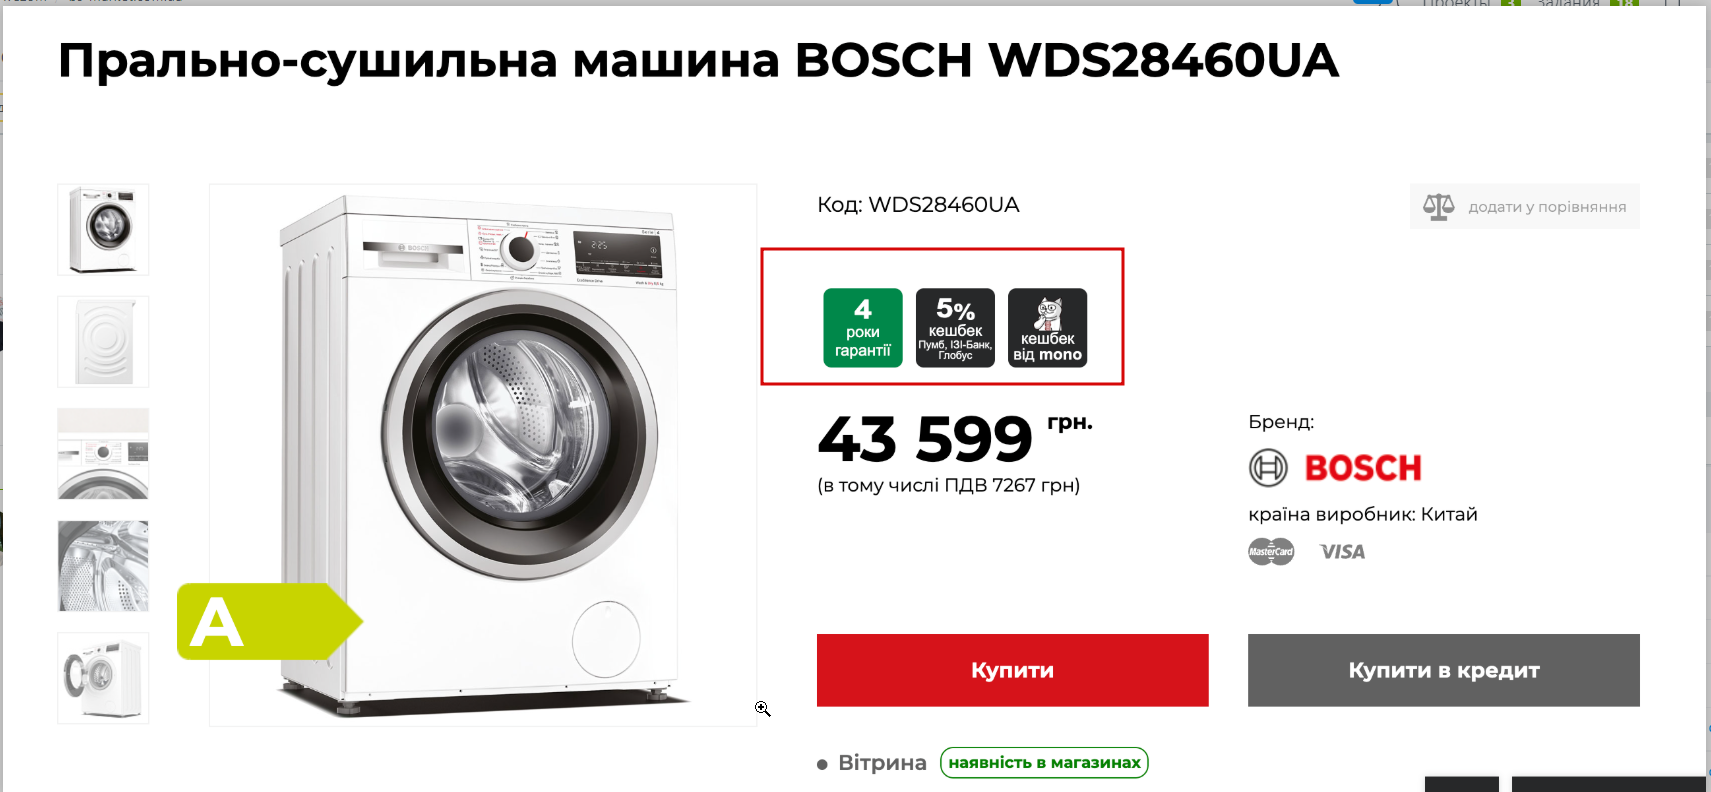Open the 5% кешбек badge
Viewport: 1711px width, 792px height.
(955, 328)
